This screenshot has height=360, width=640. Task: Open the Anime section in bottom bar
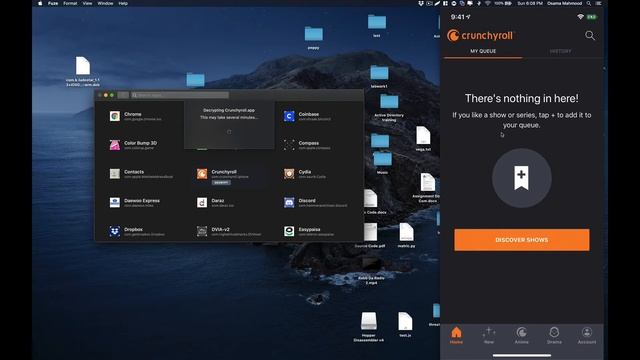point(522,336)
